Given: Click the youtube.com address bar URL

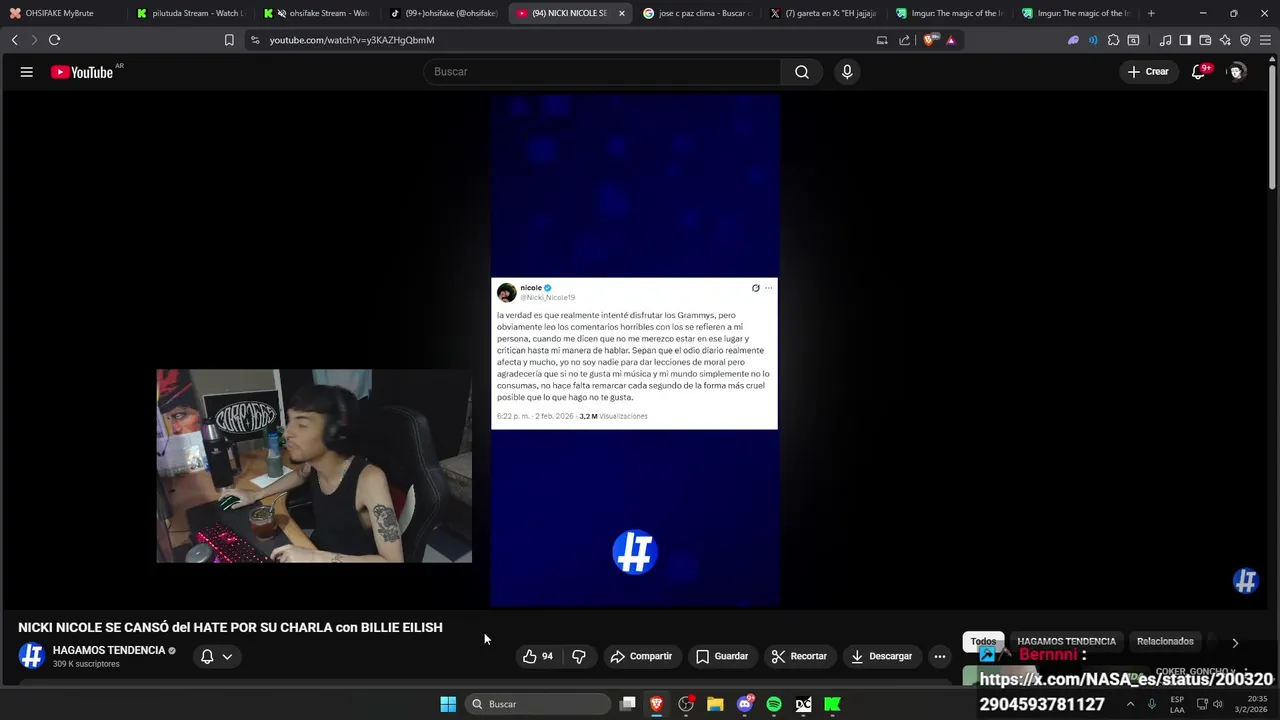Looking at the screenshot, I should [352, 40].
